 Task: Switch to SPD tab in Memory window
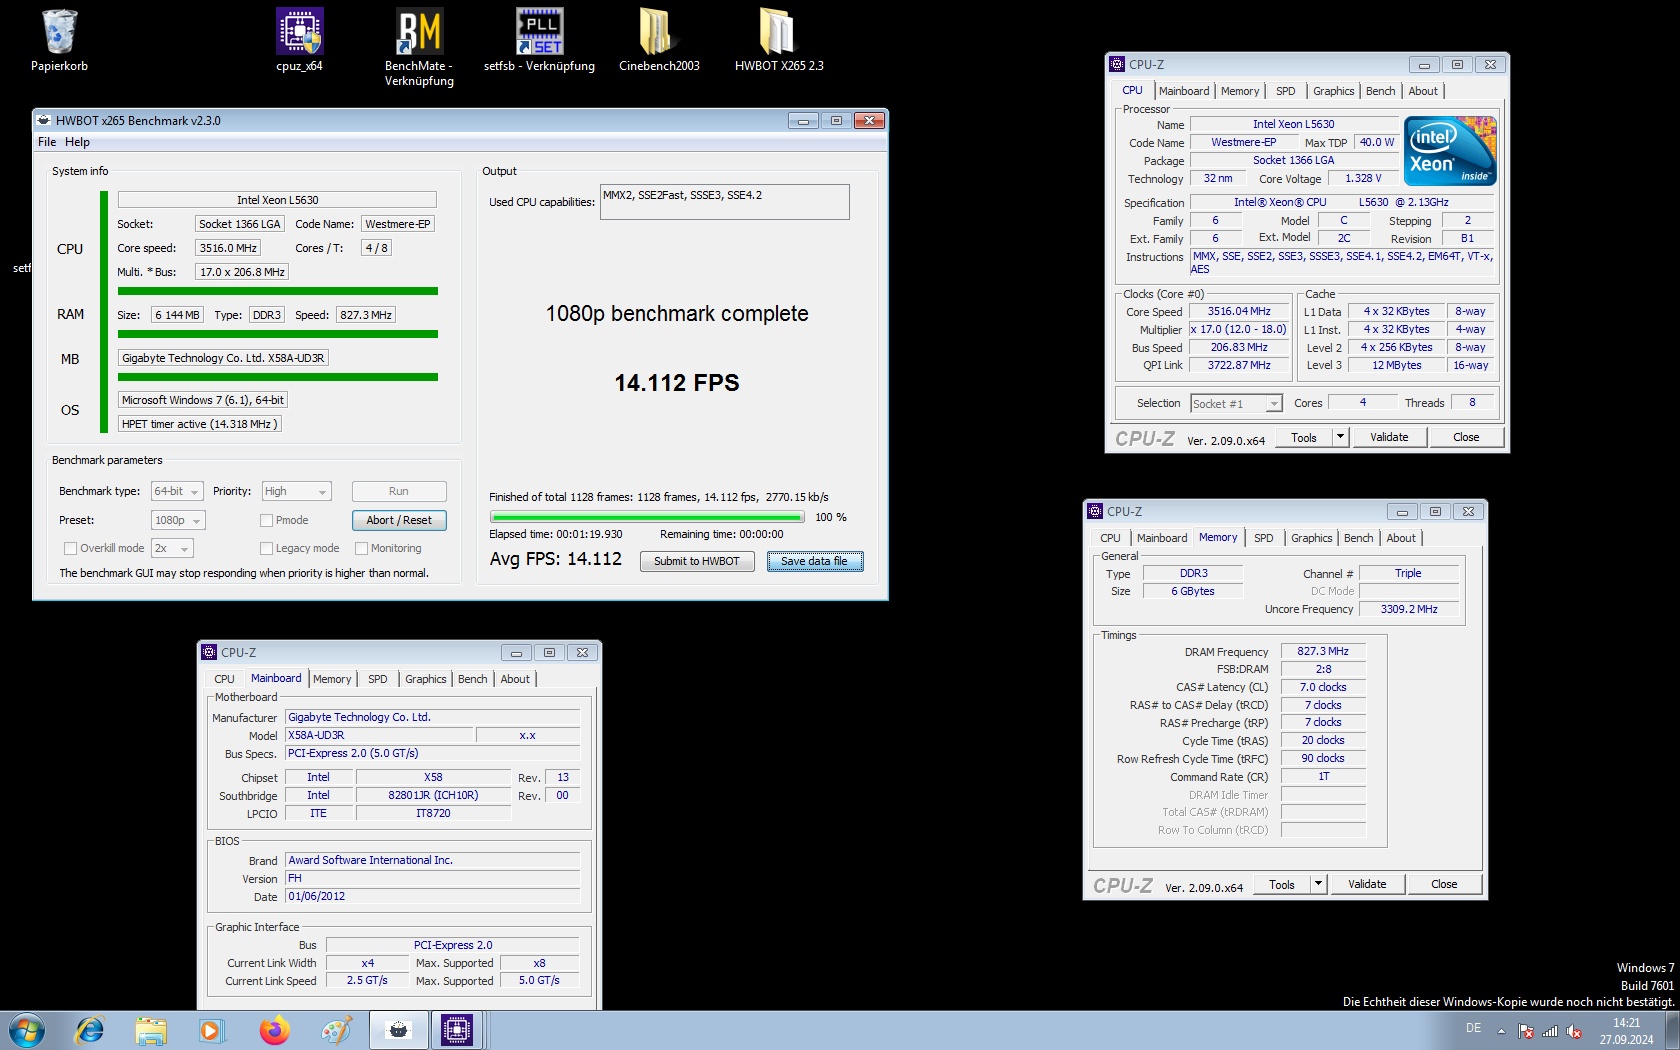(1264, 538)
